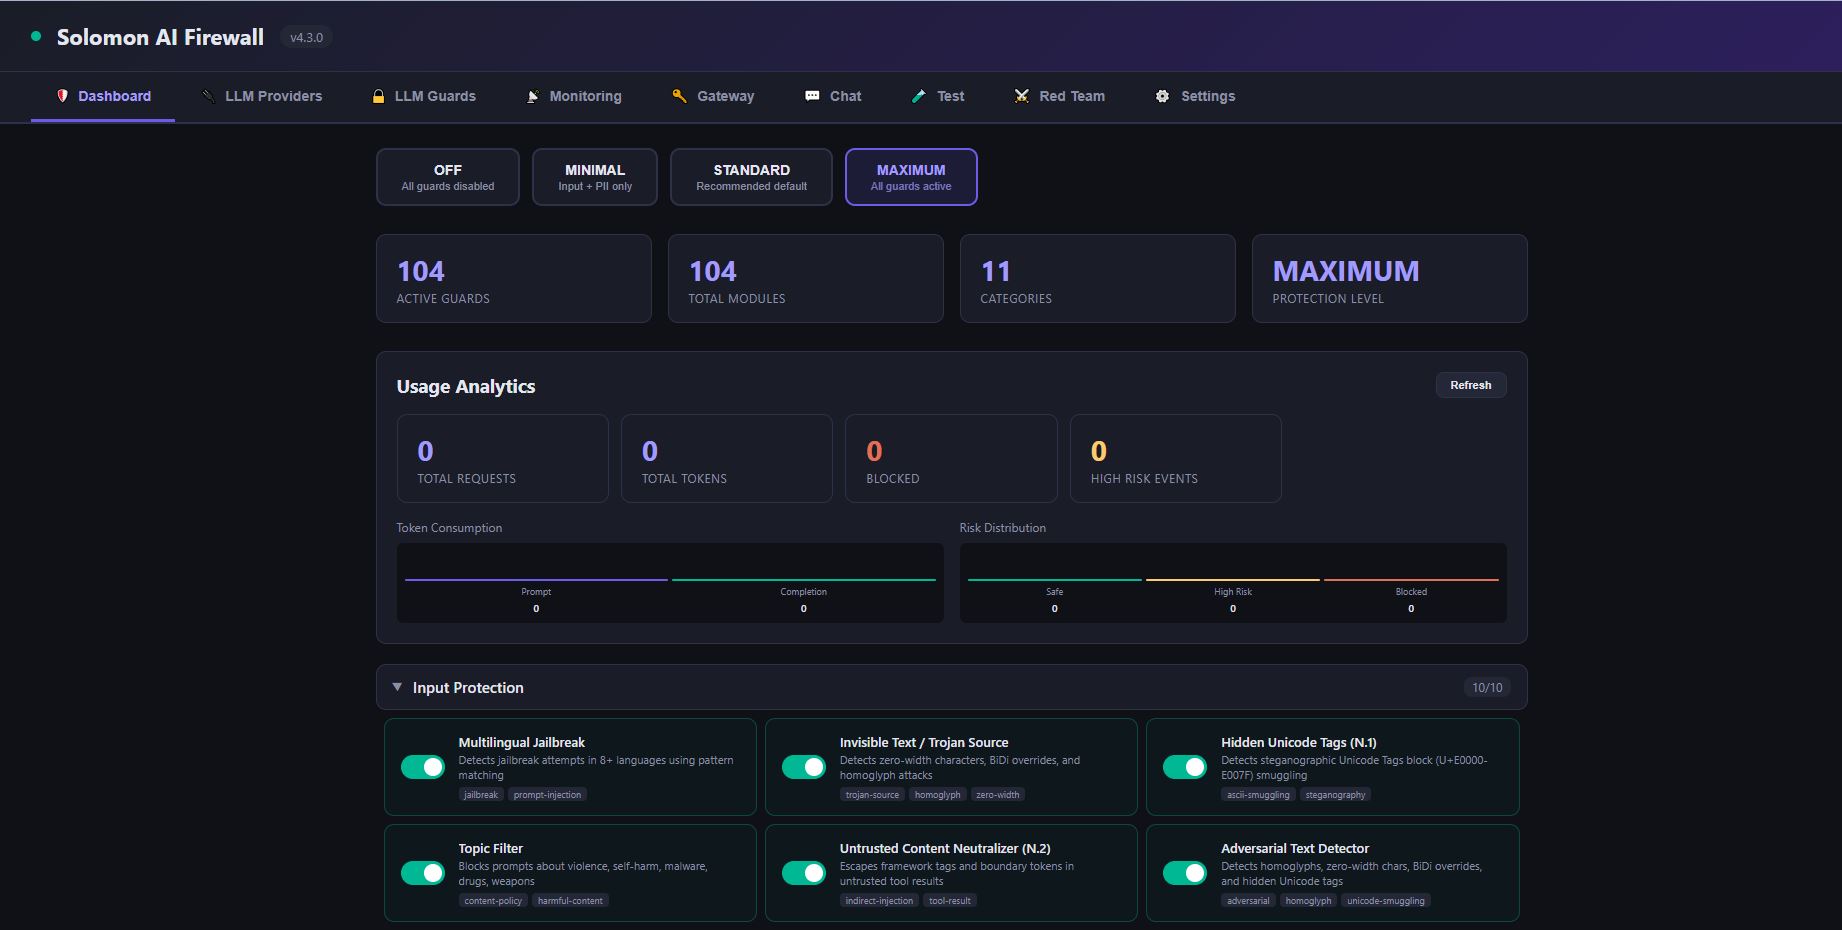
Task: Click the plug icon beside LLM Providers
Action: (x=208, y=96)
